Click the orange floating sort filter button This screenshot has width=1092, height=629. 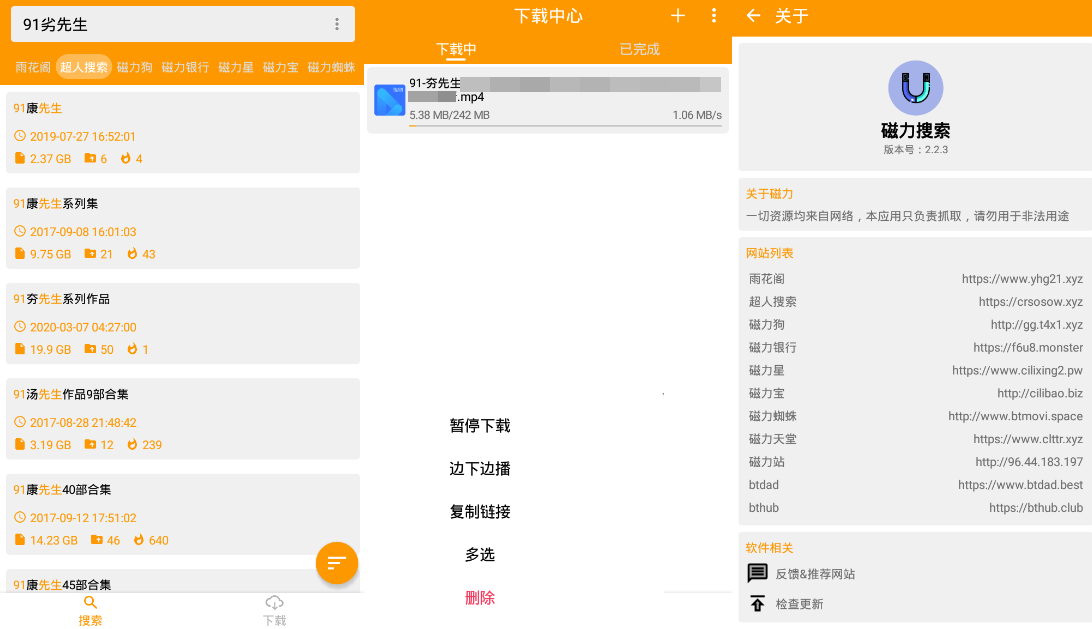[x=337, y=562]
